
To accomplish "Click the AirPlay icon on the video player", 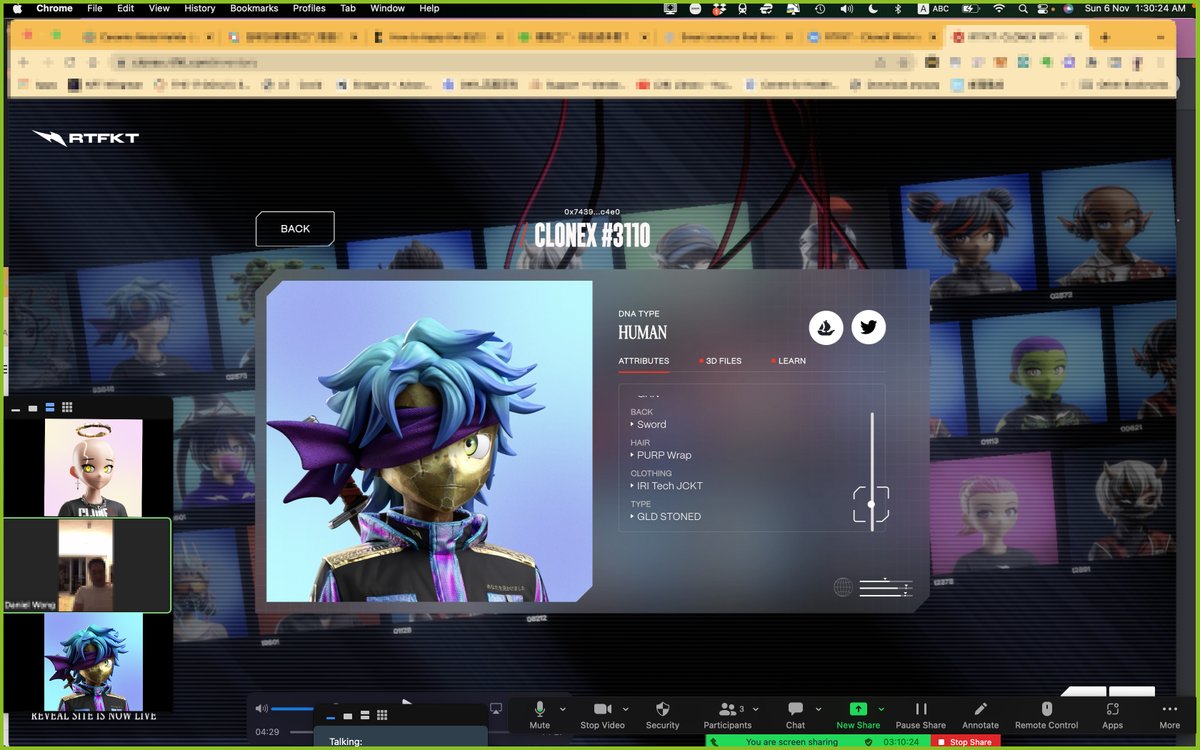I will 496,709.
